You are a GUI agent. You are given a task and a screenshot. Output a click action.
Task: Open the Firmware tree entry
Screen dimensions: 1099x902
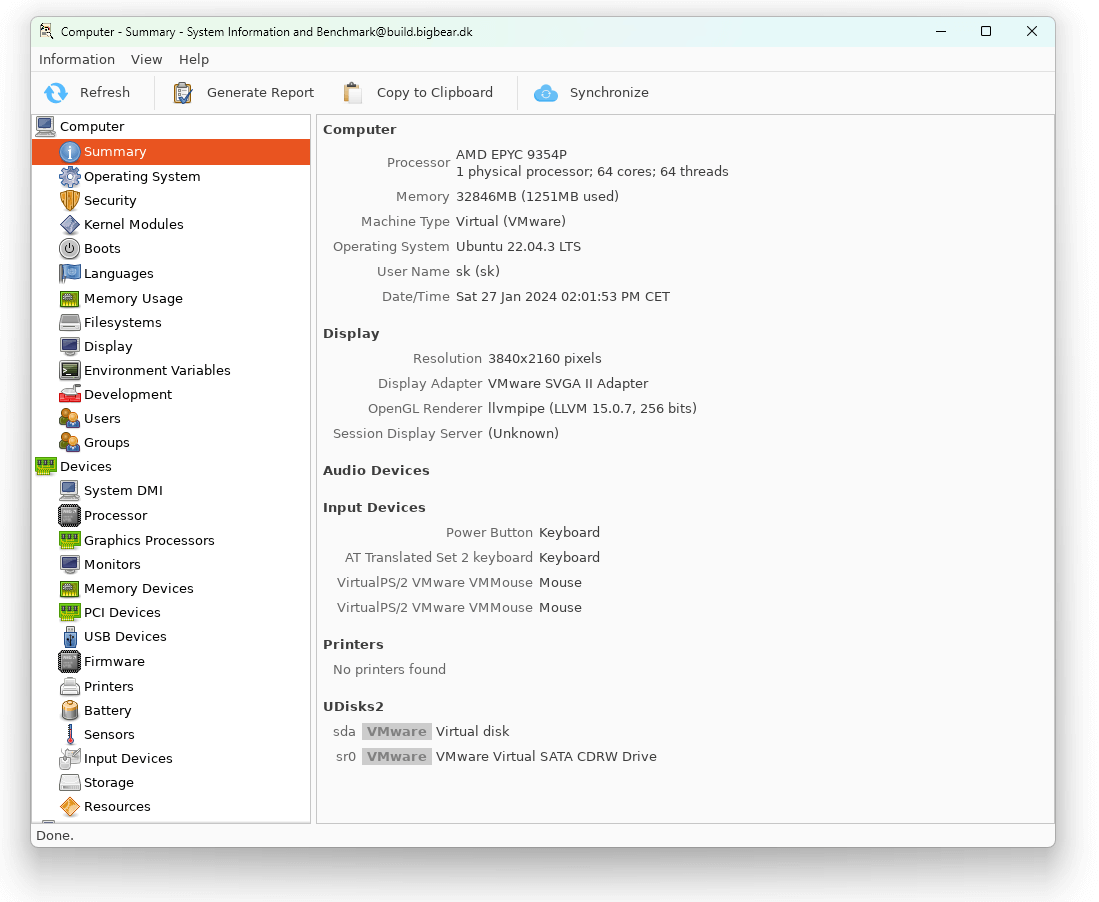tap(114, 662)
